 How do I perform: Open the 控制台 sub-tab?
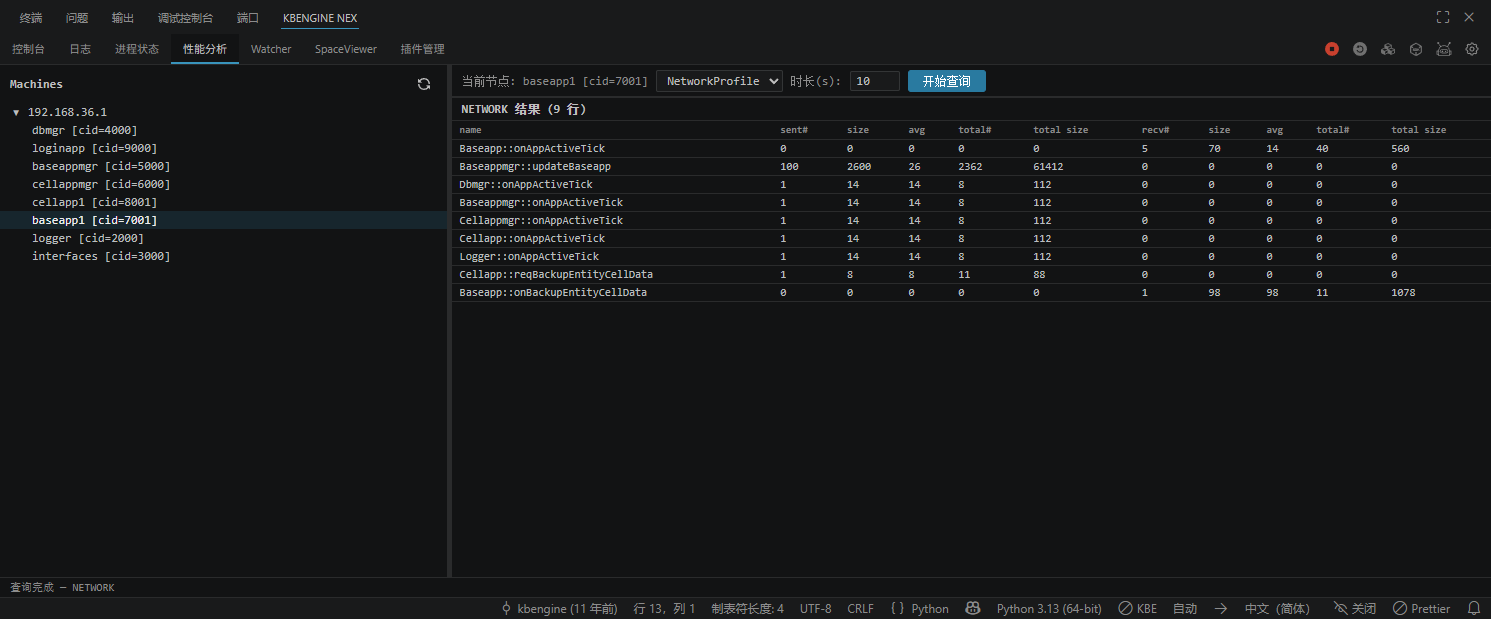point(28,49)
